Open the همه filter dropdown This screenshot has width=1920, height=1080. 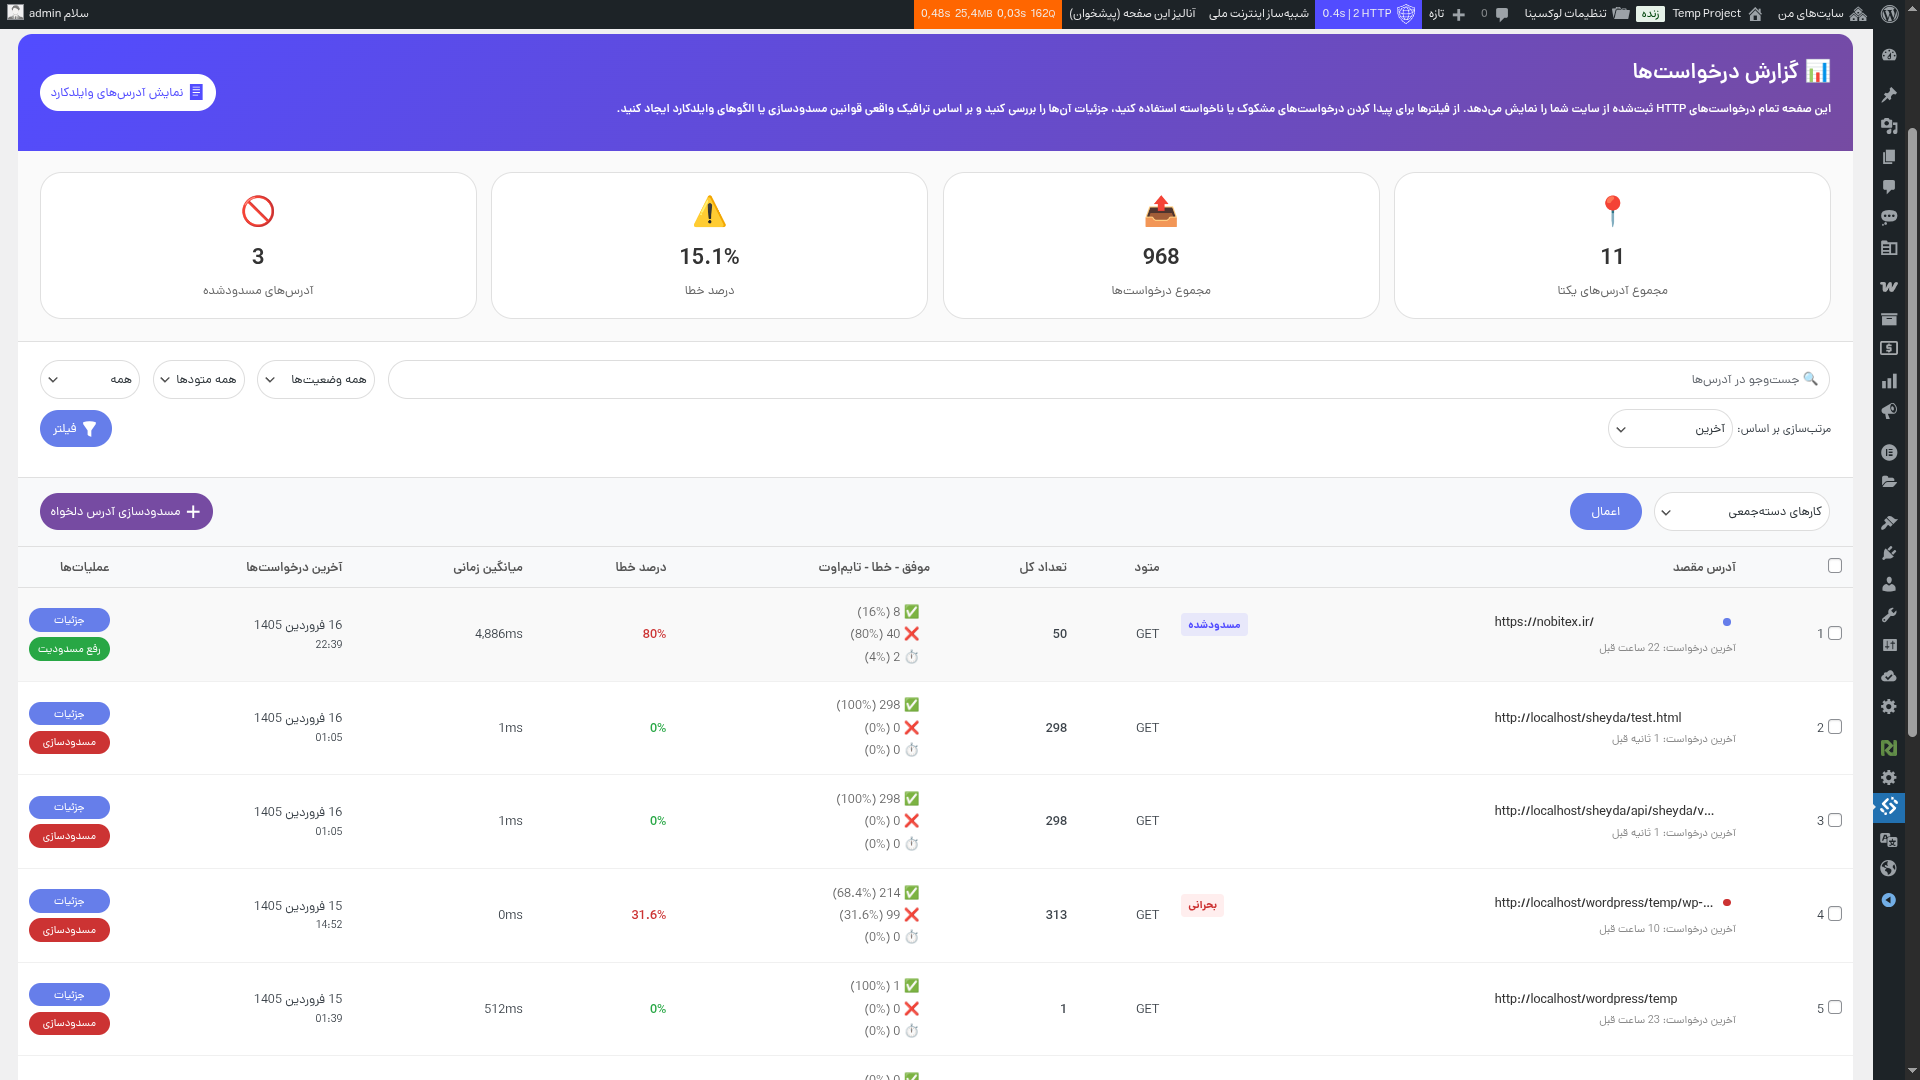click(90, 380)
